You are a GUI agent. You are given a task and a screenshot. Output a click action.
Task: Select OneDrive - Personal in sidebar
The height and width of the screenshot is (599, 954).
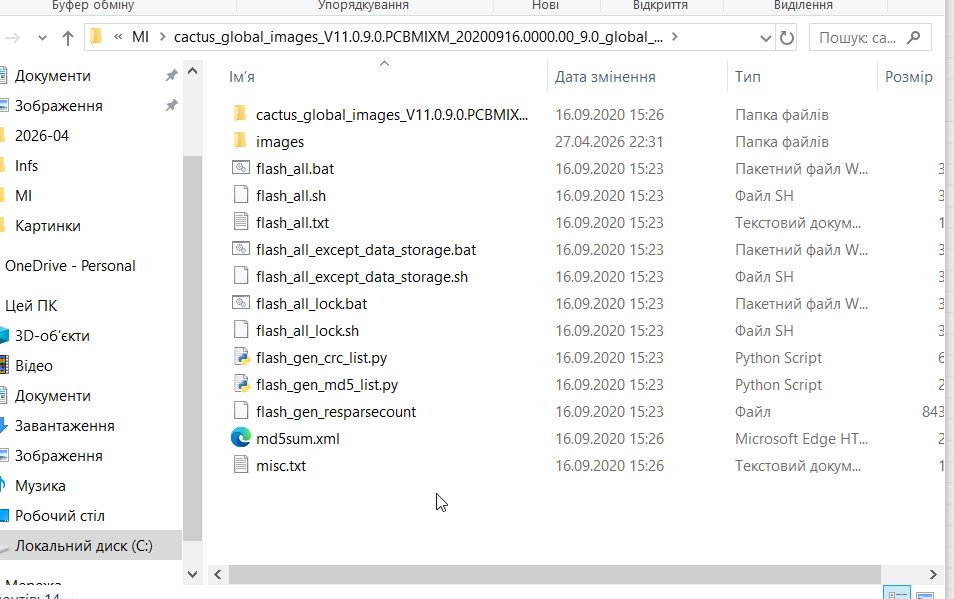click(70, 266)
